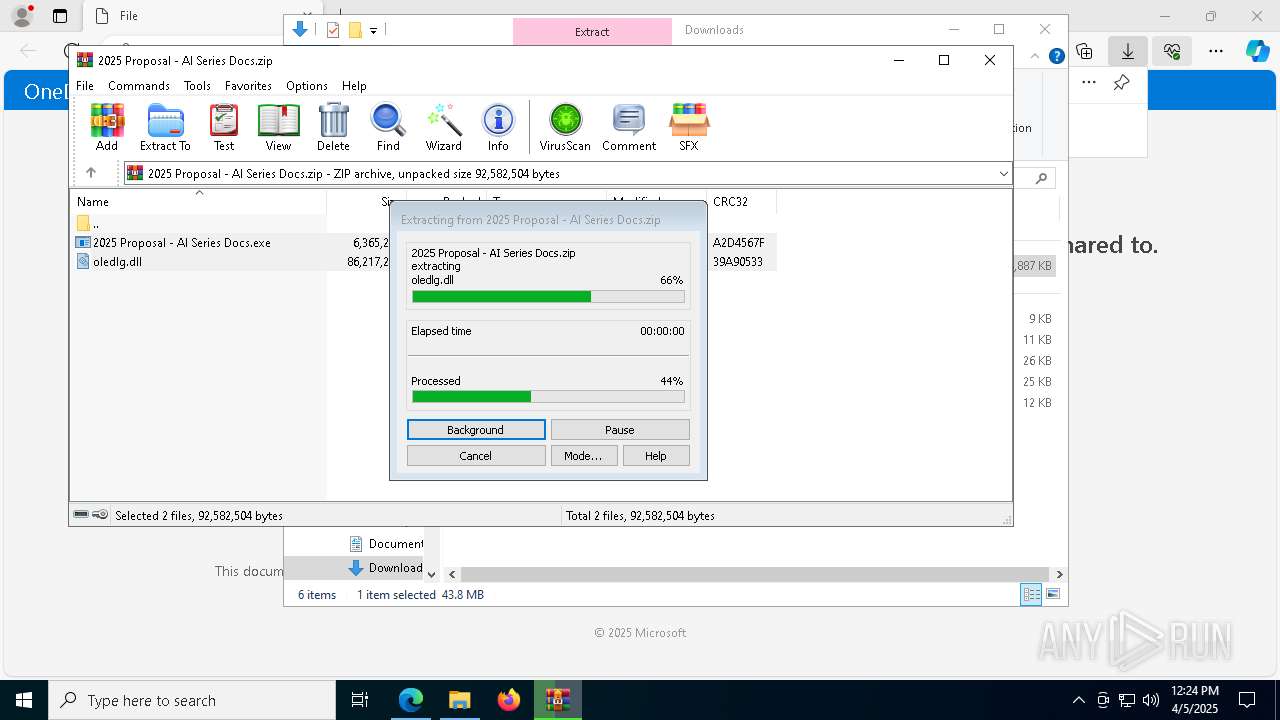Click the Processed total progress bar

(x=548, y=397)
